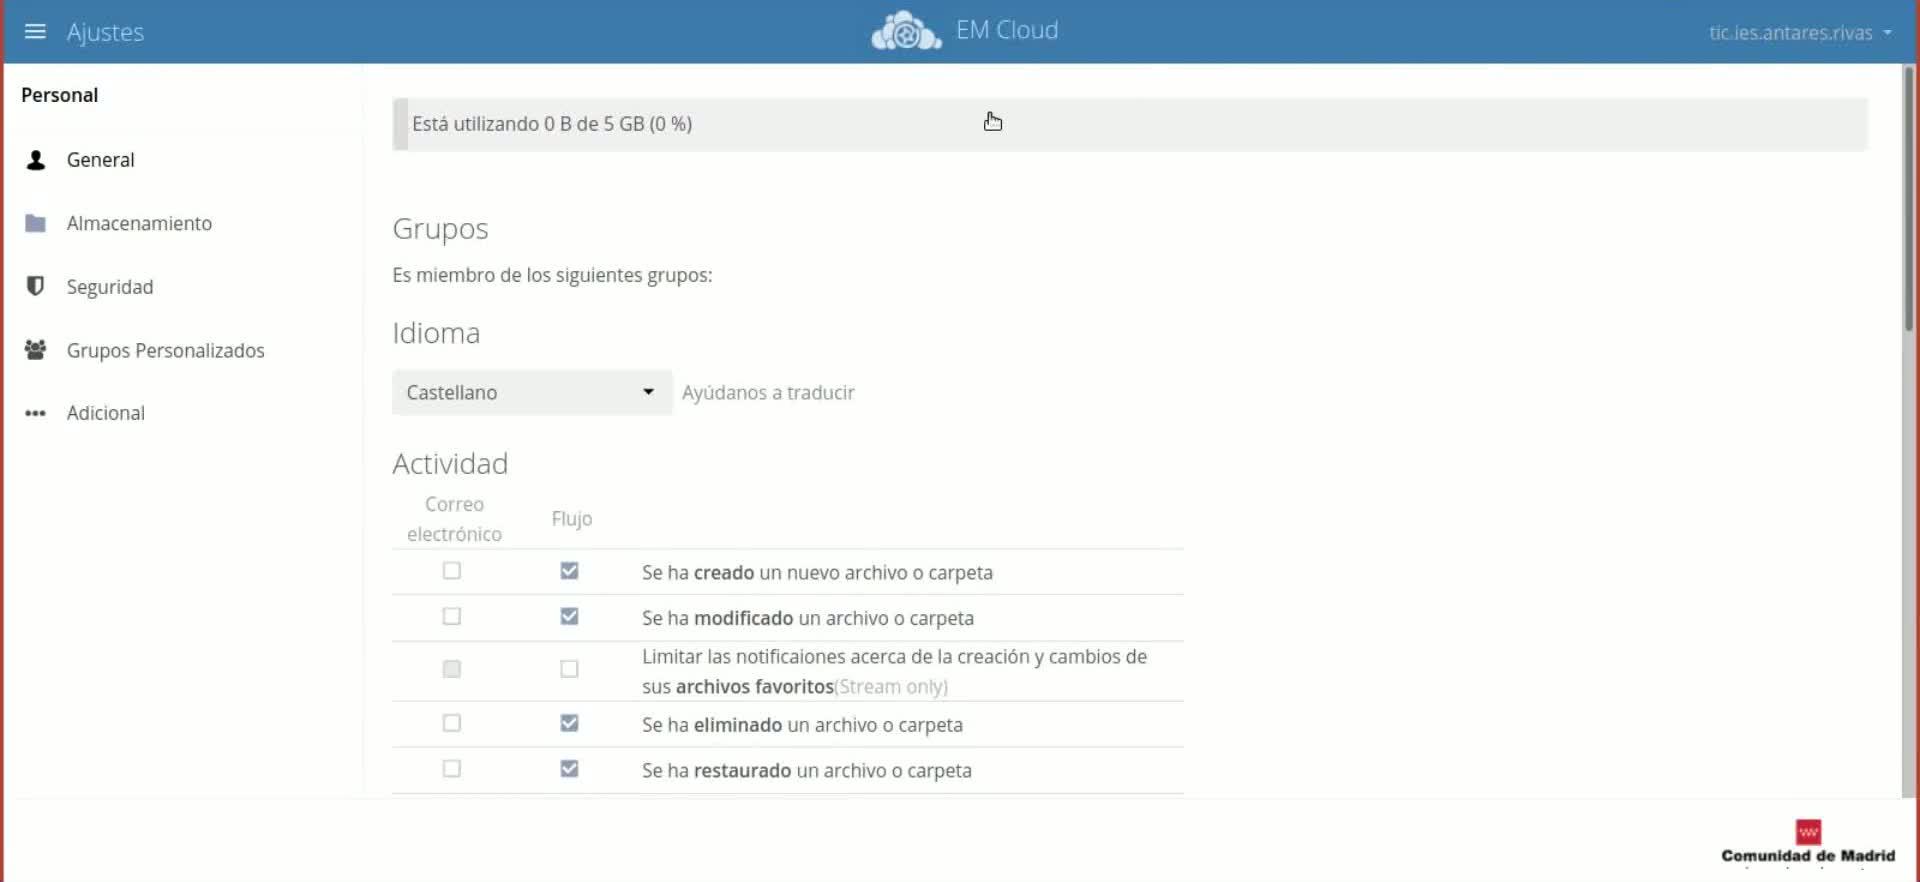Enable email for restored file or folder
The image size is (1920, 882).
(452, 769)
